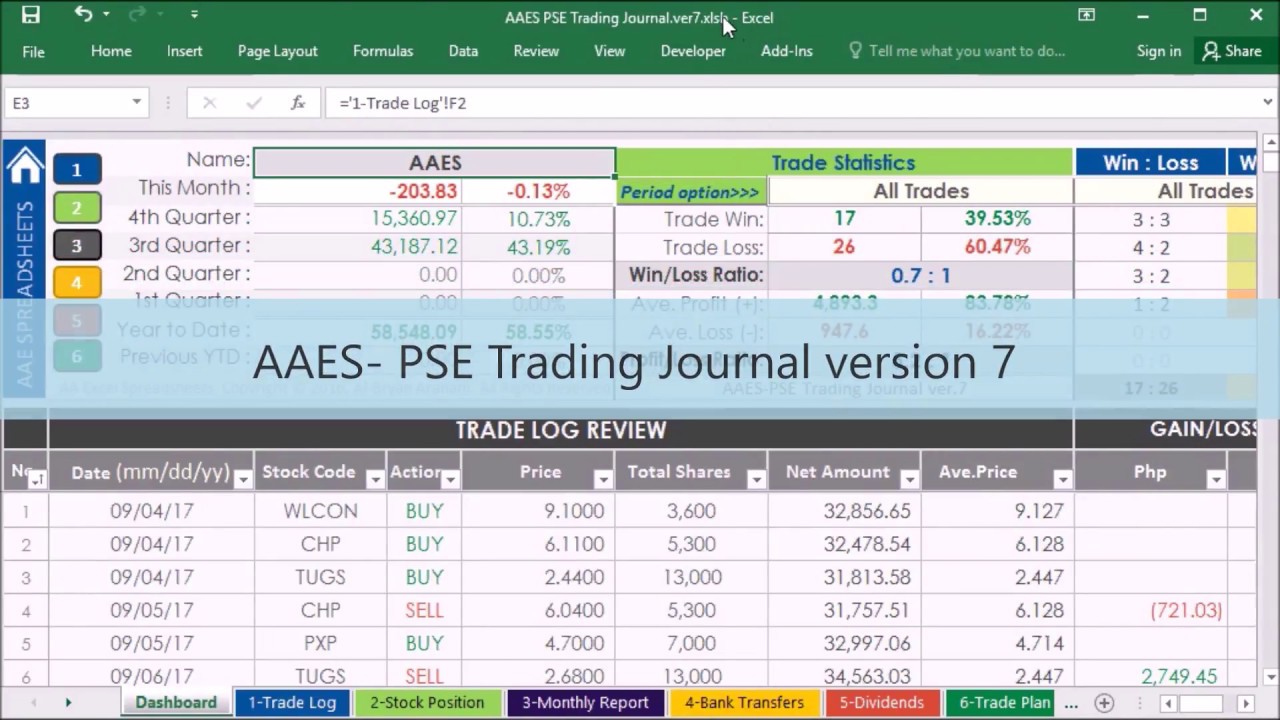
Task: Open the Php column filter dropdown
Action: click(1215, 480)
